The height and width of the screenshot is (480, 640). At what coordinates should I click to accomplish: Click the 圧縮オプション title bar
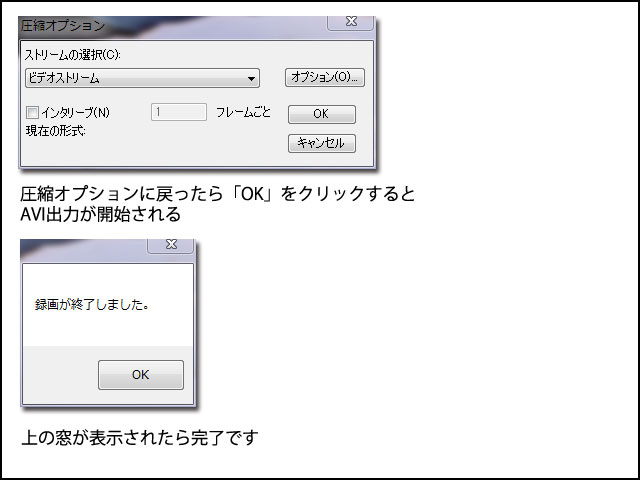pos(171,27)
